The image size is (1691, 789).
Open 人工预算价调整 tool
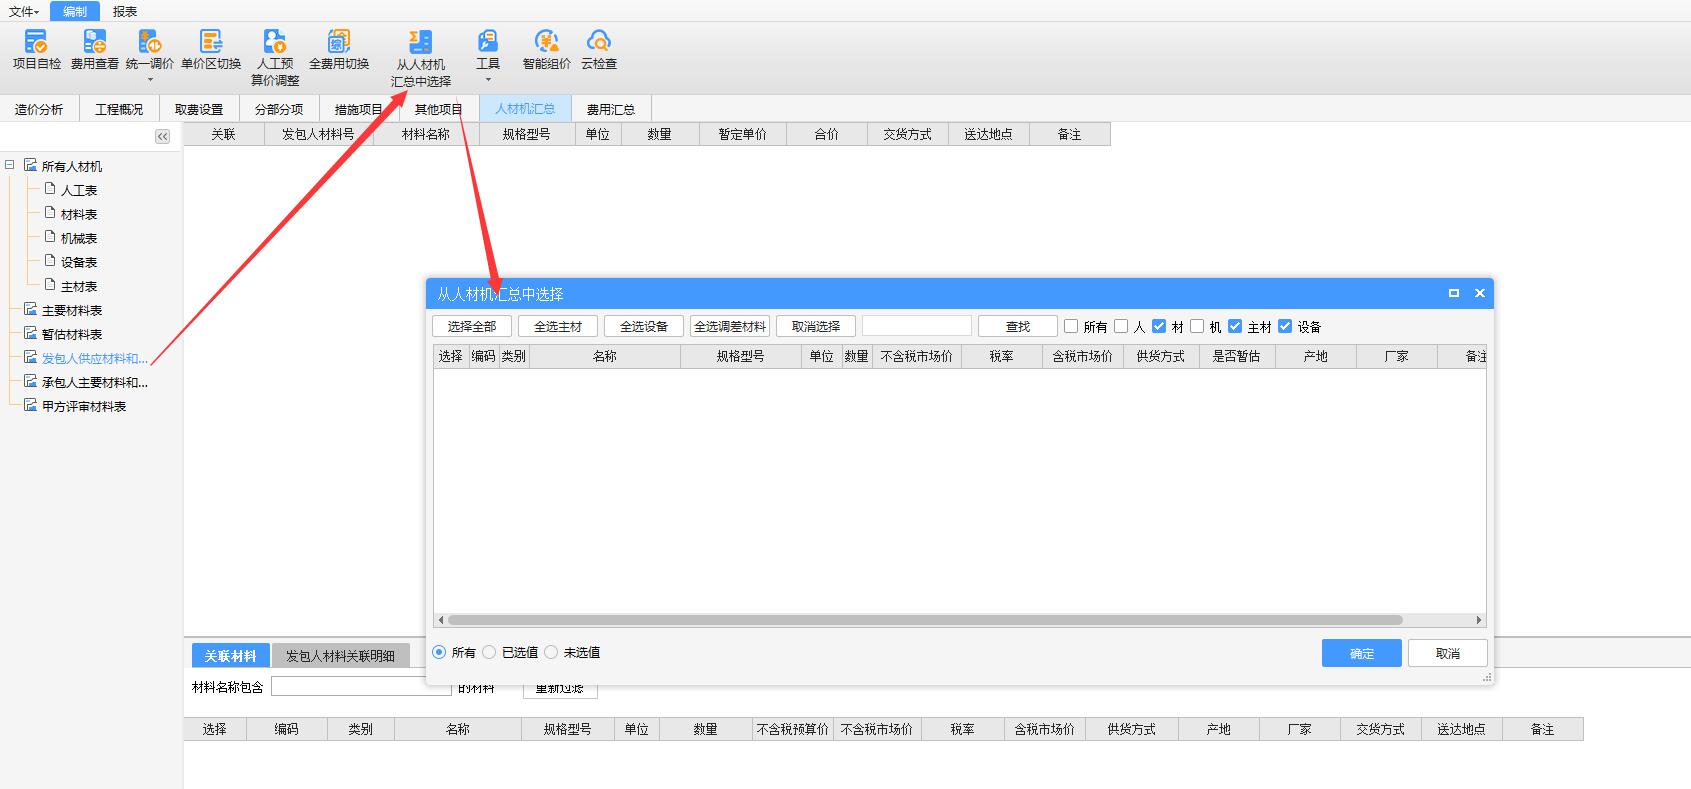click(275, 57)
